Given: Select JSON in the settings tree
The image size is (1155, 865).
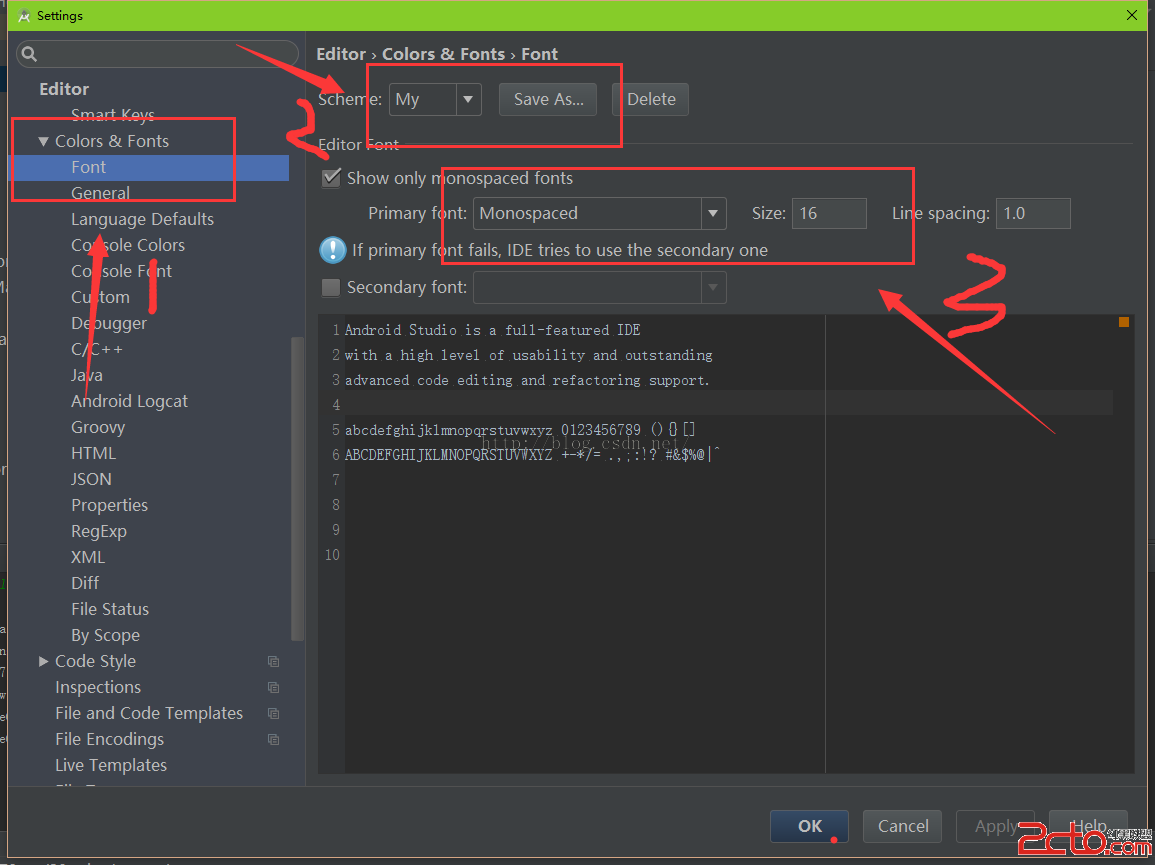Looking at the screenshot, I should tap(91, 480).
